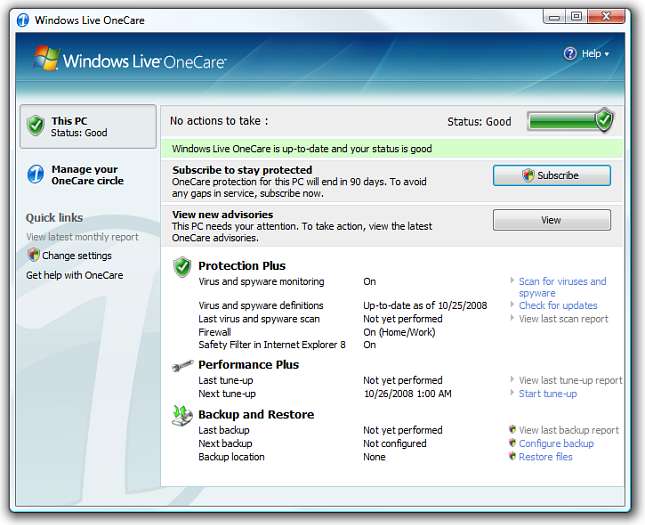Click the shield icon on the status bar
Image resolution: width=645 pixels, height=525 pixels.
pos(604,120)
